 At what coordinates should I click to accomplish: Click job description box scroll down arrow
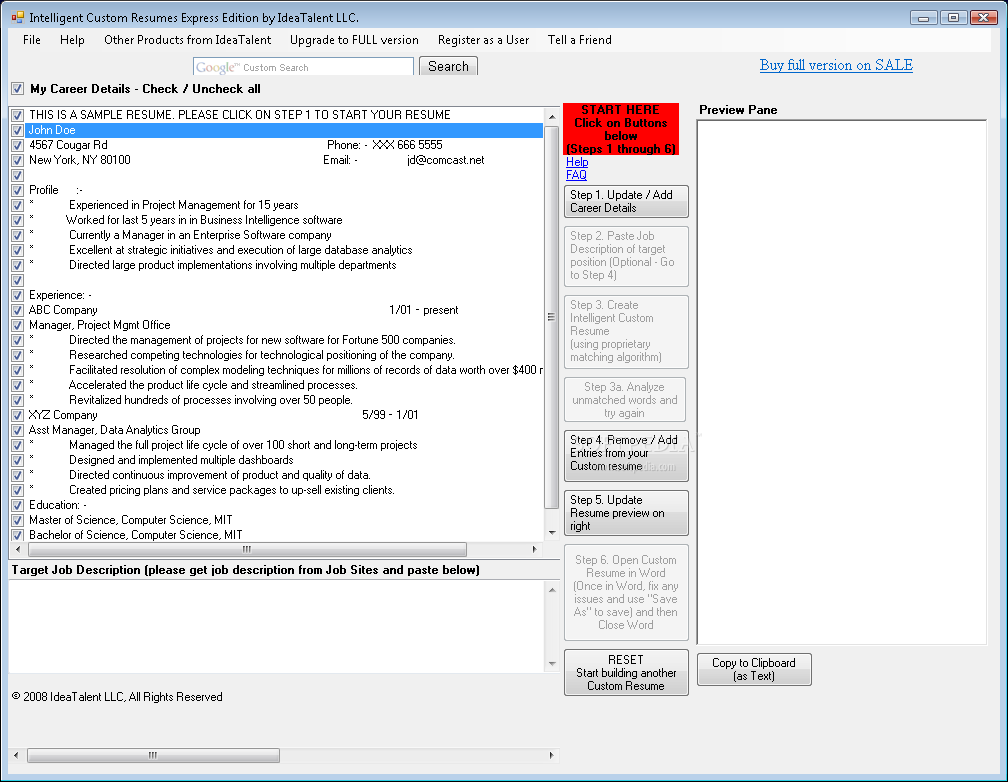tap(552, 664)
